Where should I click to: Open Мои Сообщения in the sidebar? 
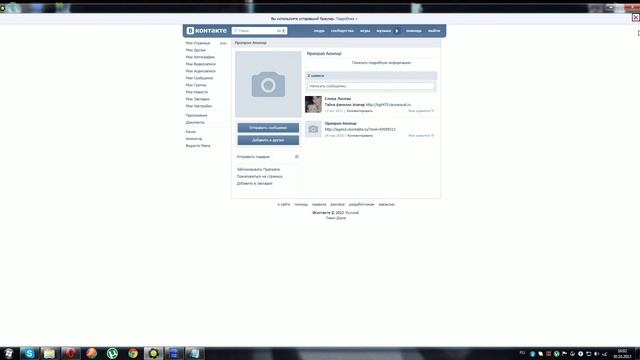[199, 78]
